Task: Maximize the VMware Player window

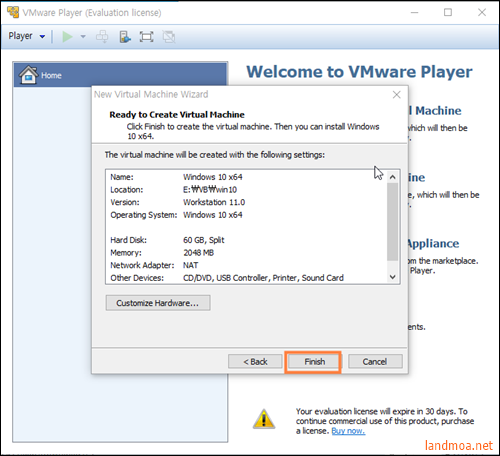Action: pyautogui.click(x=448, y=13)
